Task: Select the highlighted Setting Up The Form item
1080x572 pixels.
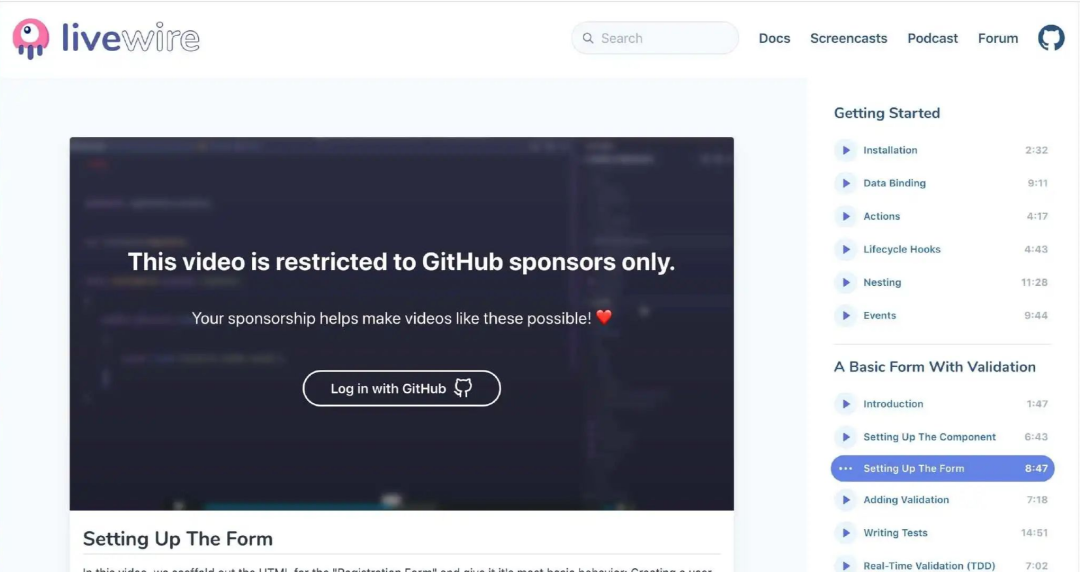Action: 942,469
